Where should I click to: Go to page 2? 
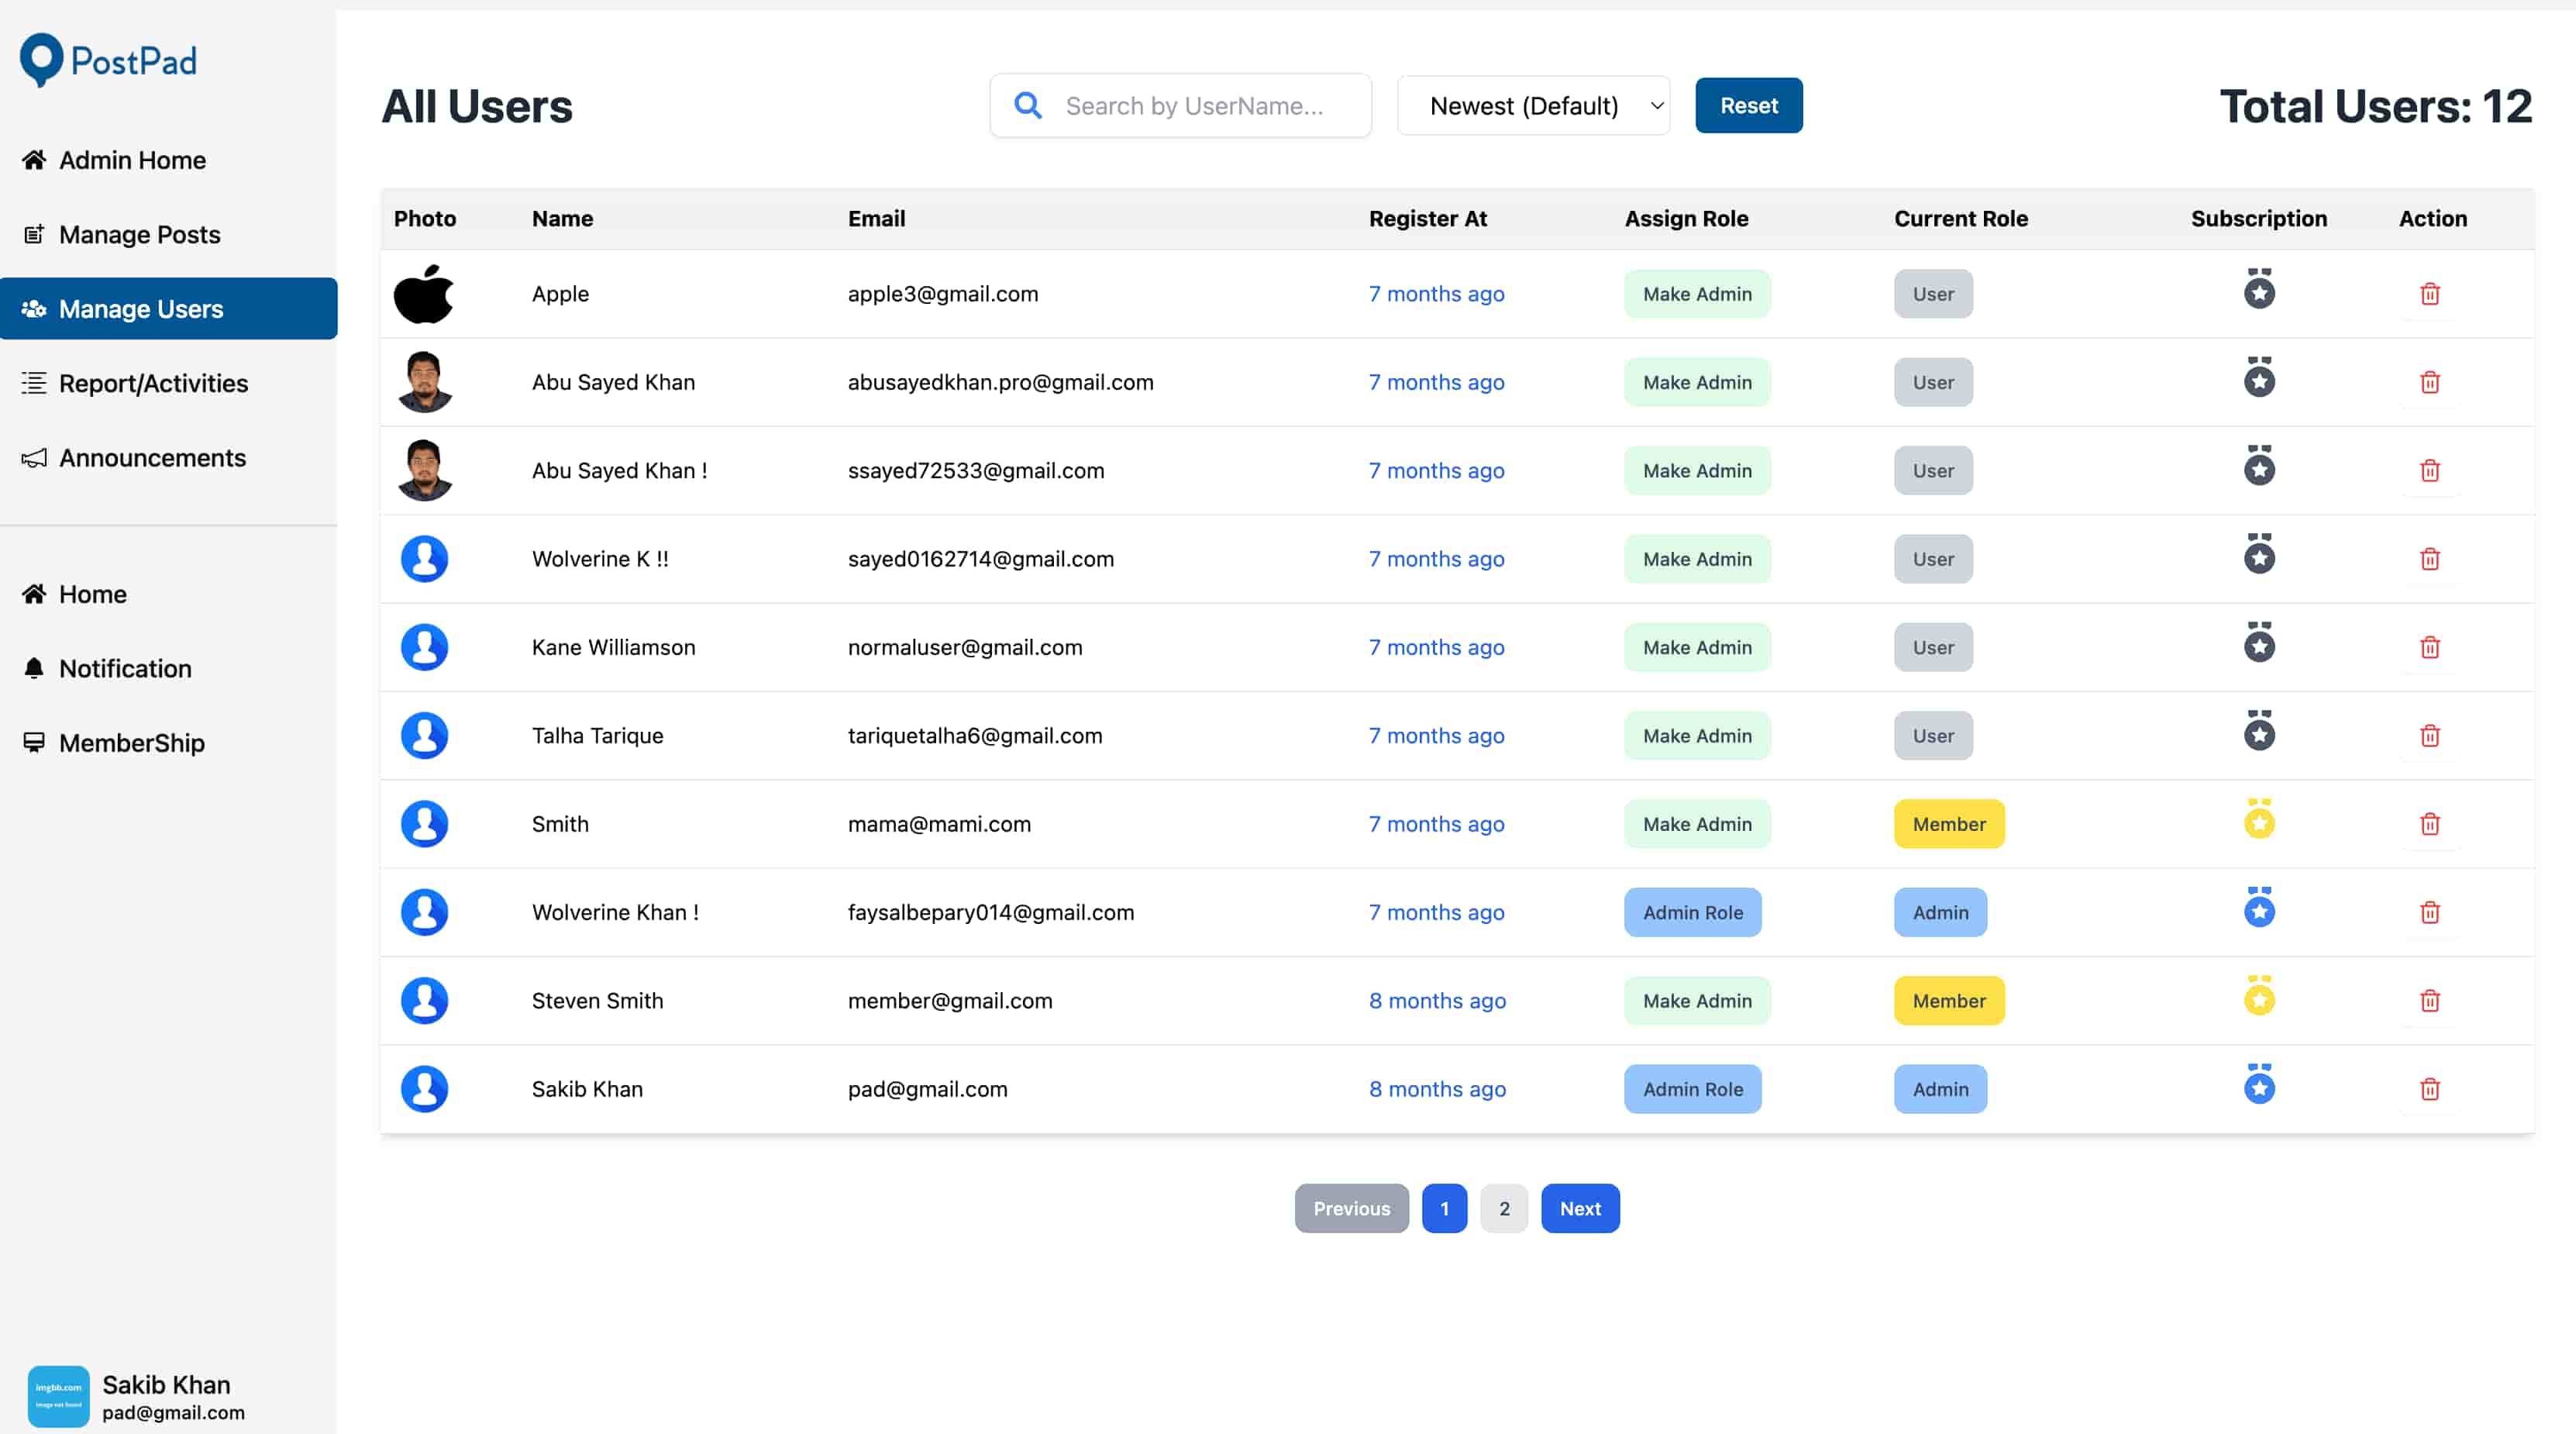(x=1504, y=1208)
